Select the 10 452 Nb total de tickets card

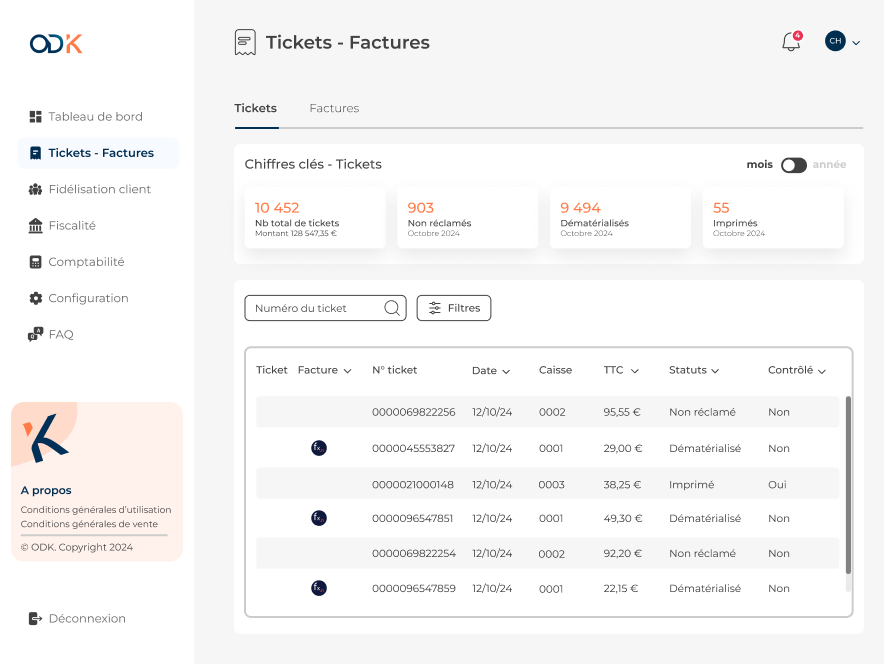(315, 218)
